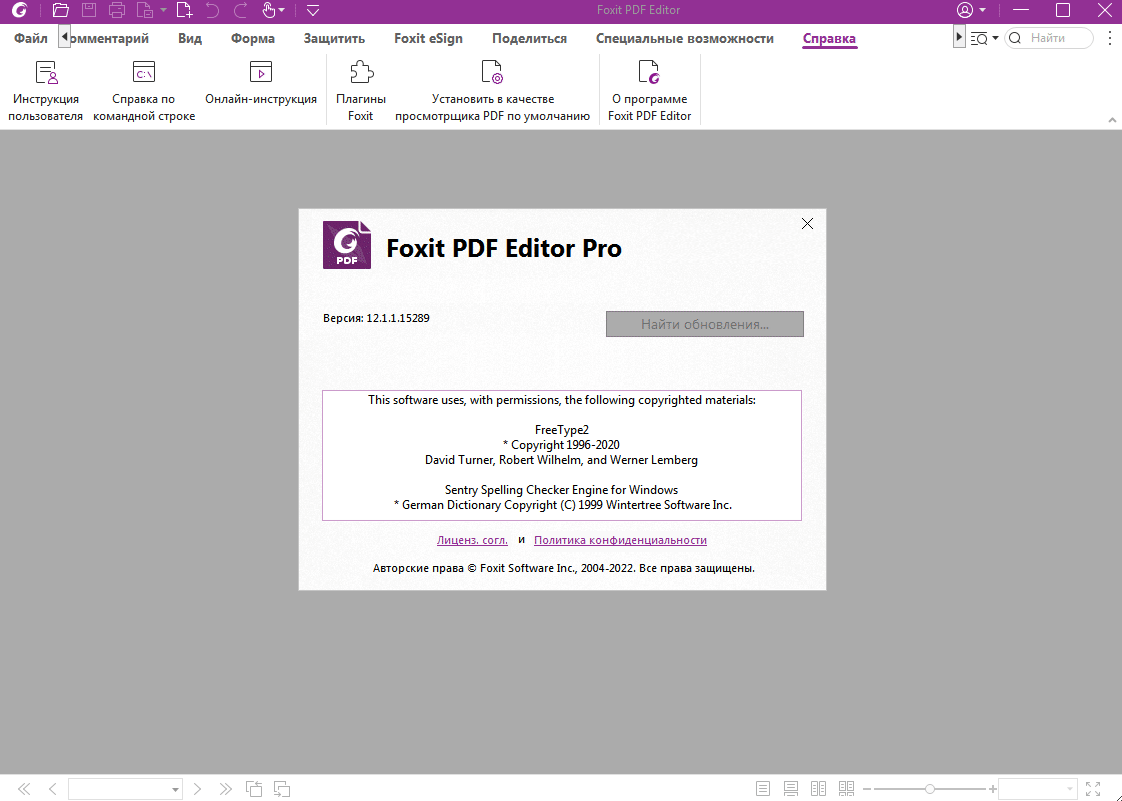Click the tell-me command search icon
The width and height of the screenshot is (1122, 801).
(979, 39)
